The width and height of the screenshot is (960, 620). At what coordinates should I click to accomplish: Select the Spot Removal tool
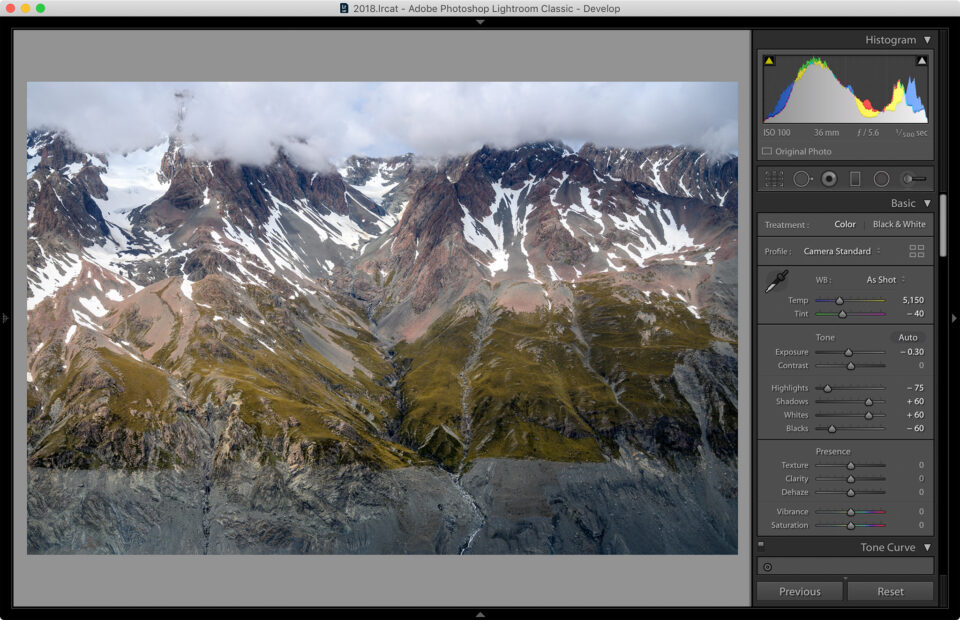click(800, 178)
